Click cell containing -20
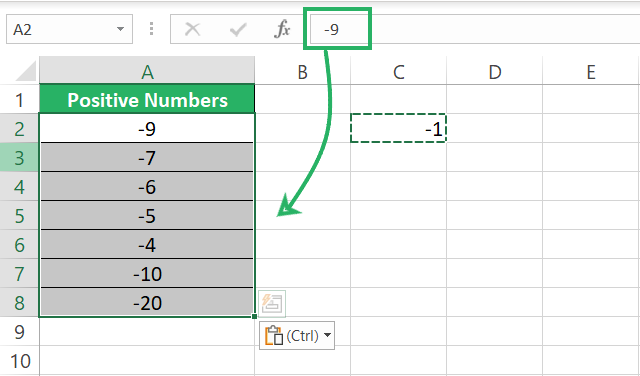The height and width of the screenshot is (376, 640). point(147,302)
